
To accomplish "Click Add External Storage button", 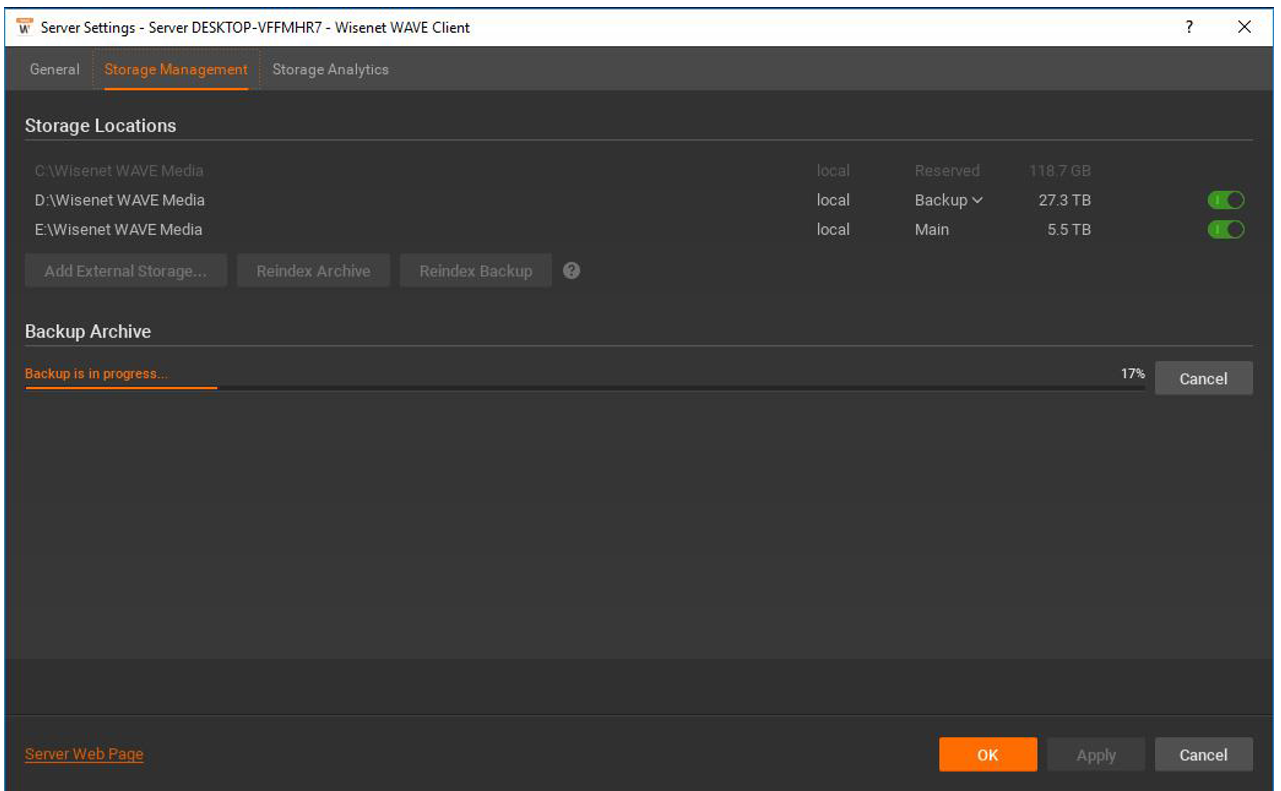I will coord(126,271).
